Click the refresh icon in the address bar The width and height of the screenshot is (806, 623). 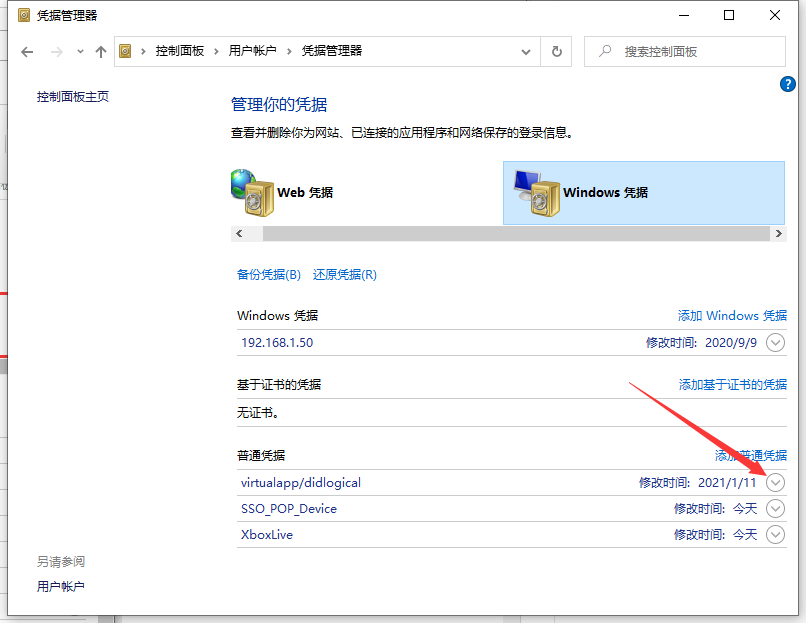coord(557,51)
